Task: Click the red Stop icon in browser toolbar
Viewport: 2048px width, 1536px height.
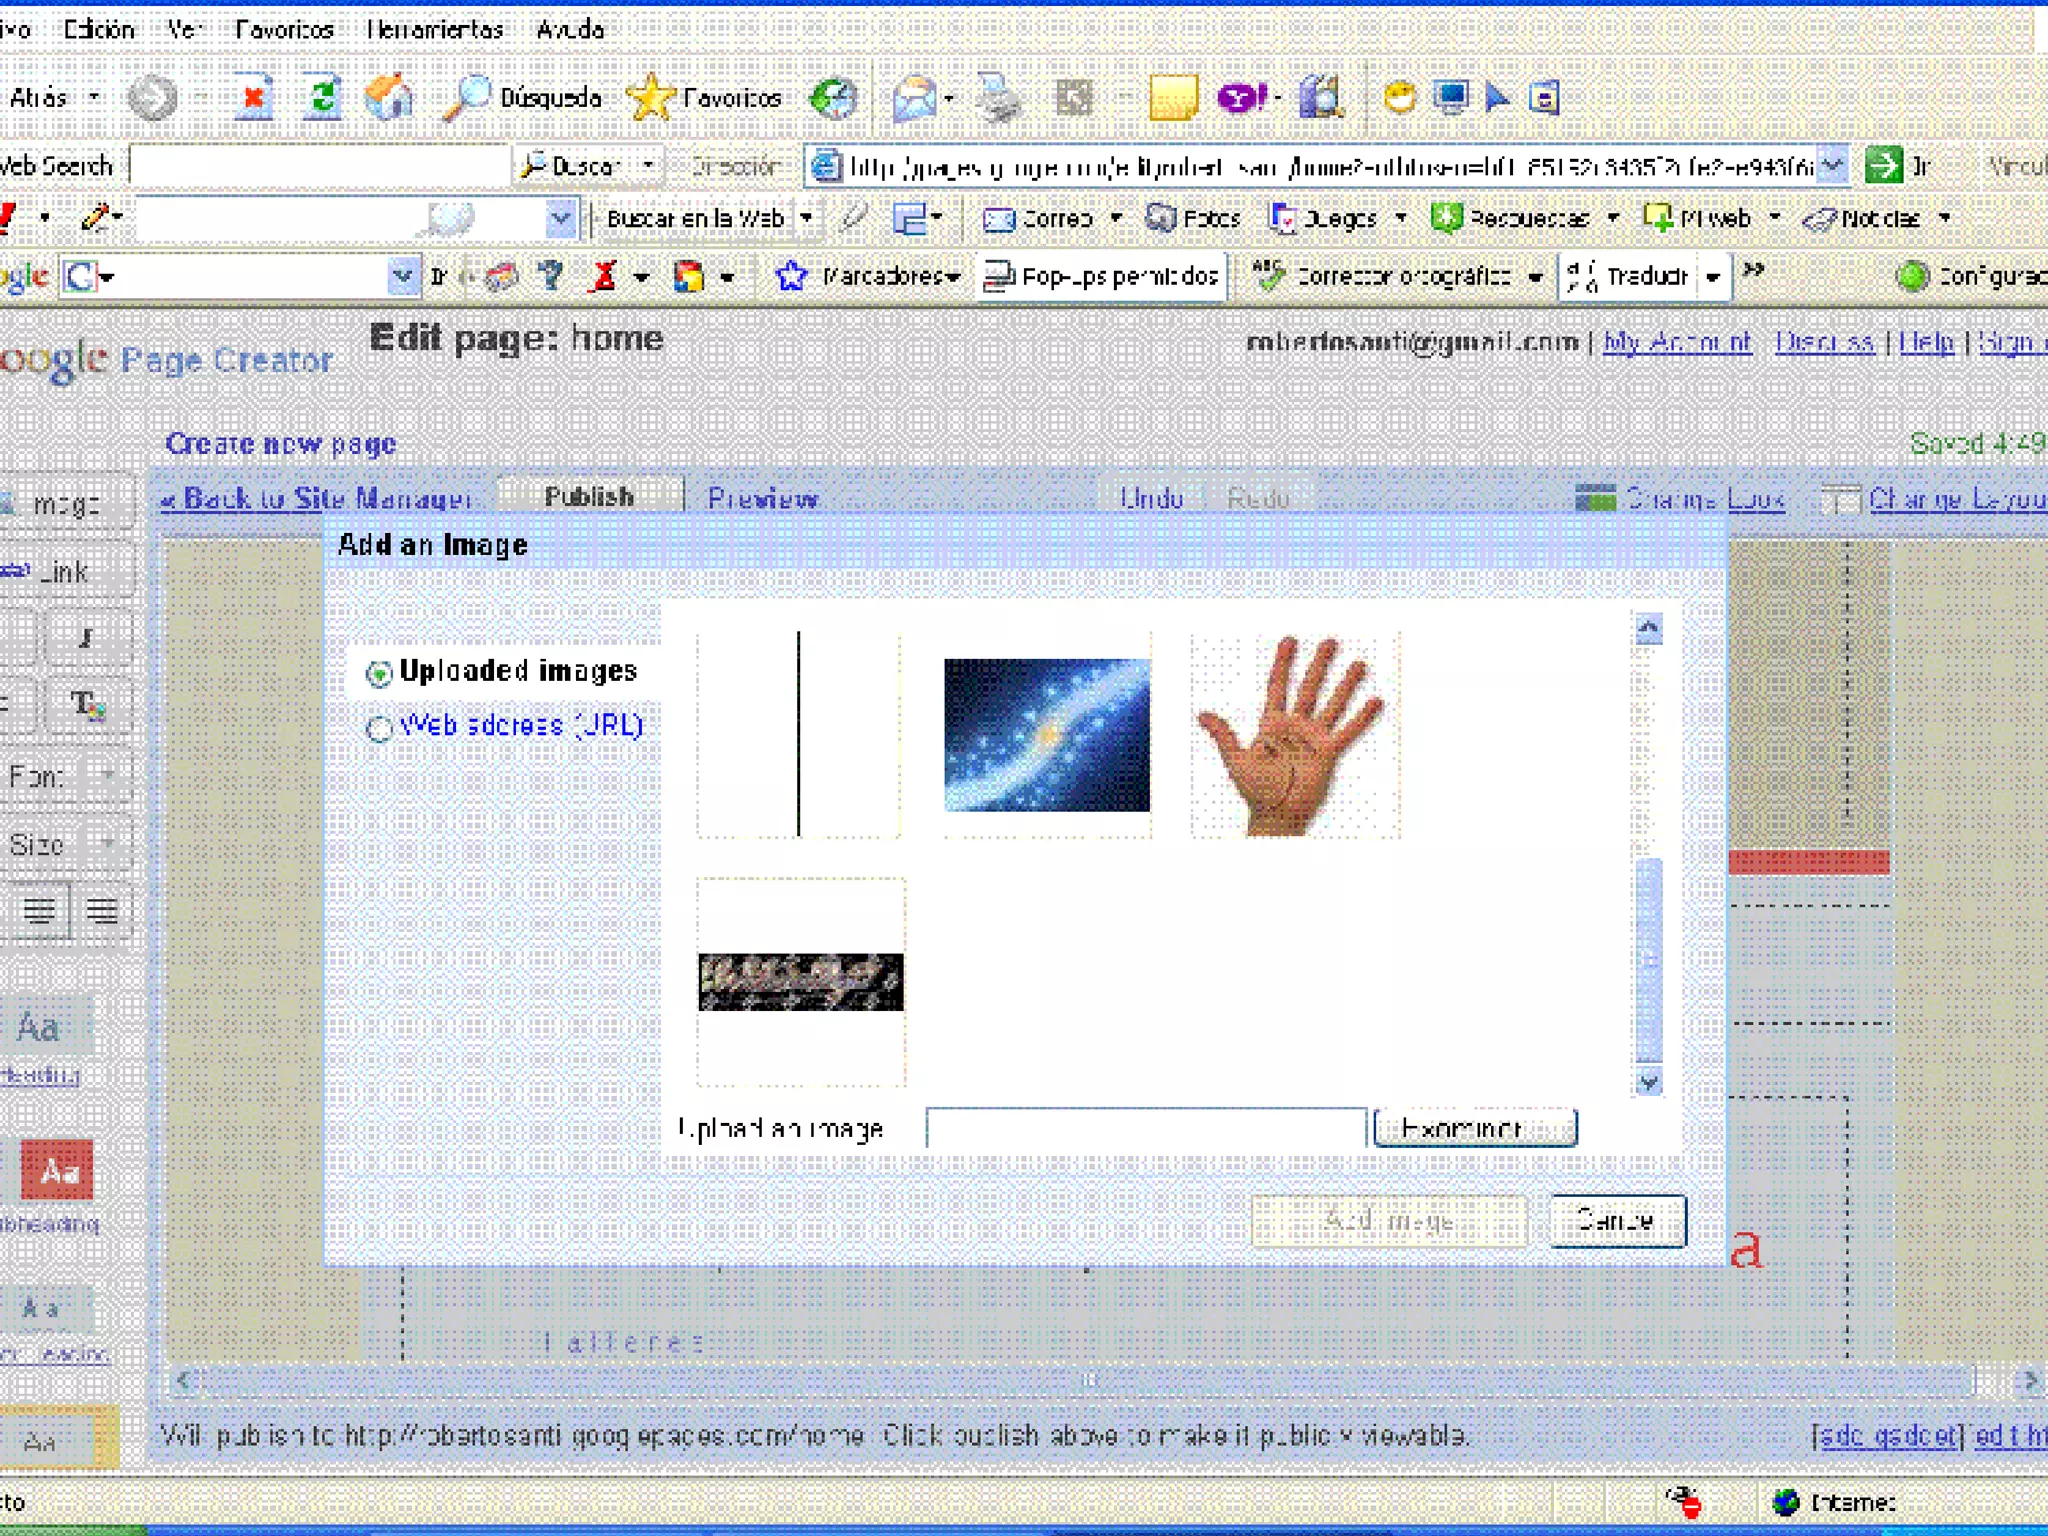Action: point(254,98)
